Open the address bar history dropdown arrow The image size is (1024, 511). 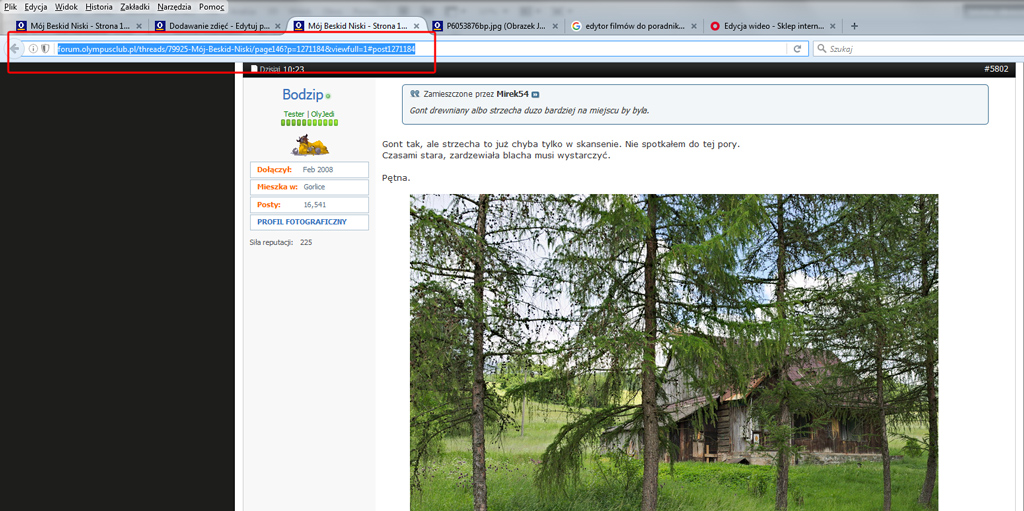click(780, 48)
